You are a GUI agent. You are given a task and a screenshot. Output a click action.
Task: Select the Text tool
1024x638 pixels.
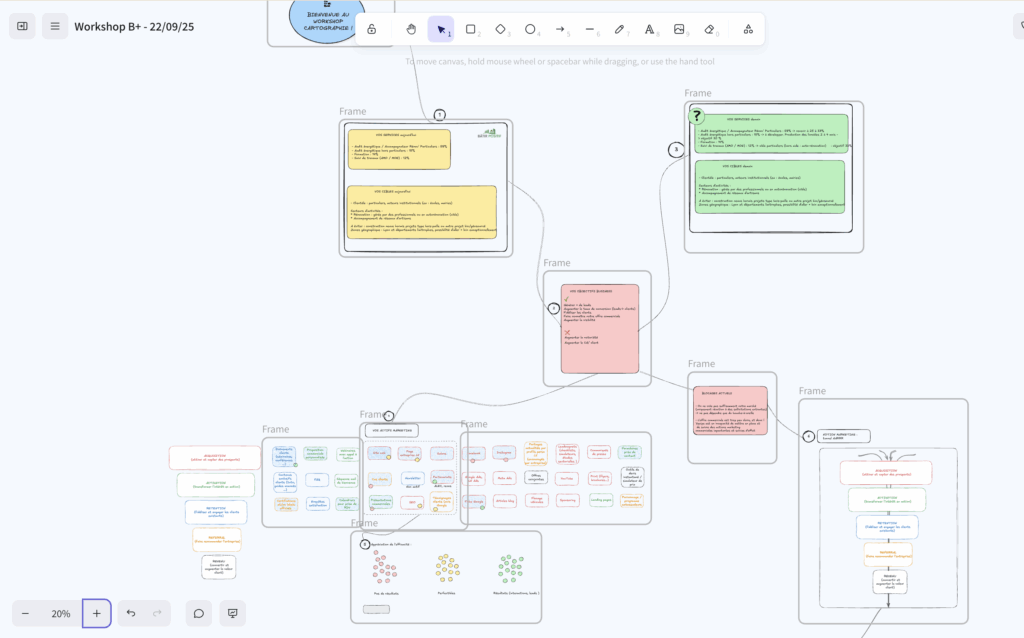(649, 30)
